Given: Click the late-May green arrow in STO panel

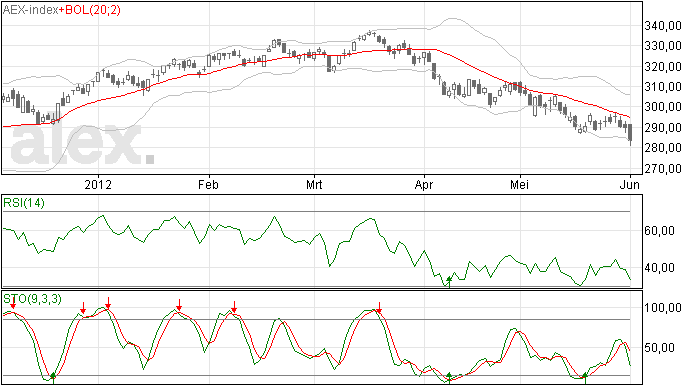Looking at the screenshot, I should pos(585,378).
